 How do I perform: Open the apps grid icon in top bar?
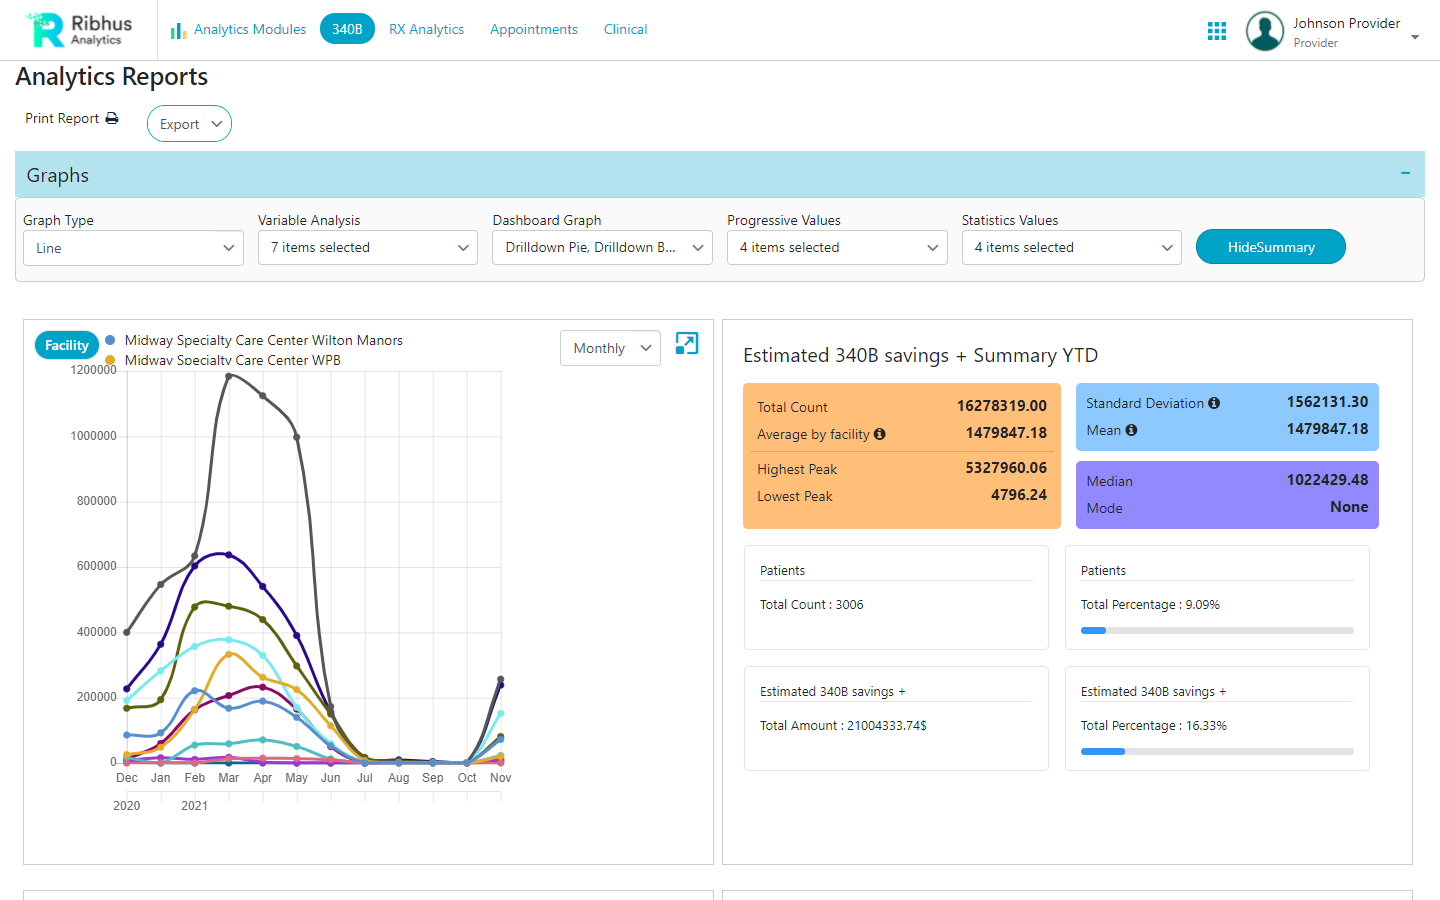point(1216,30)
